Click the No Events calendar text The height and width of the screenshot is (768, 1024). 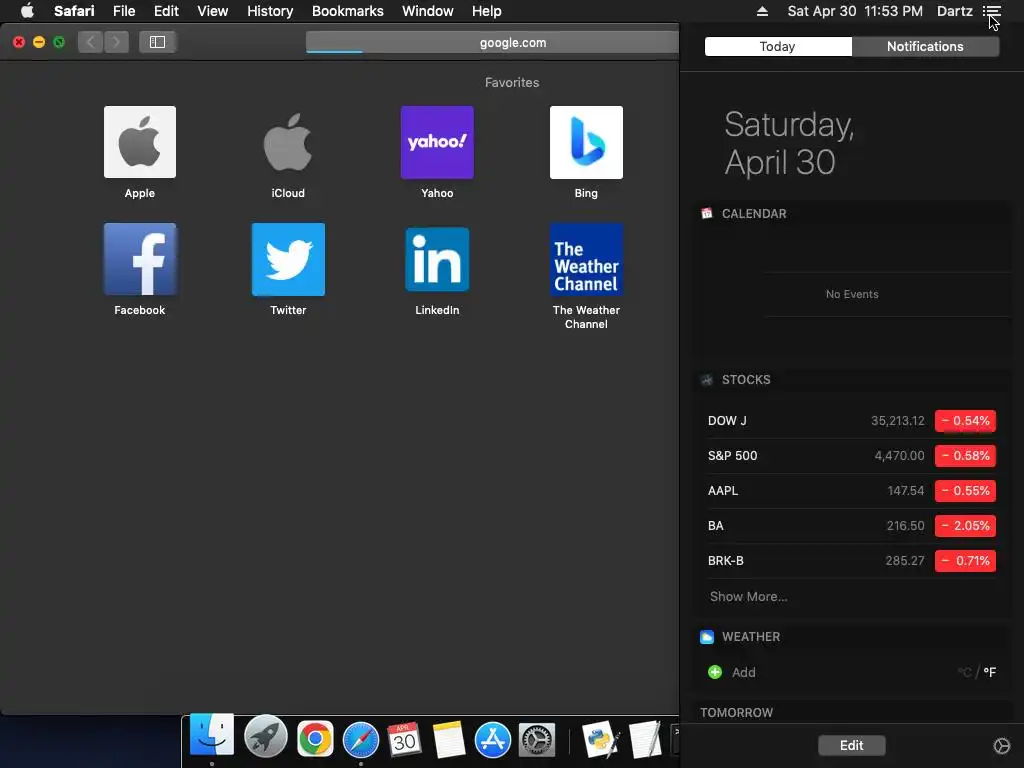(x=852, y=294)
